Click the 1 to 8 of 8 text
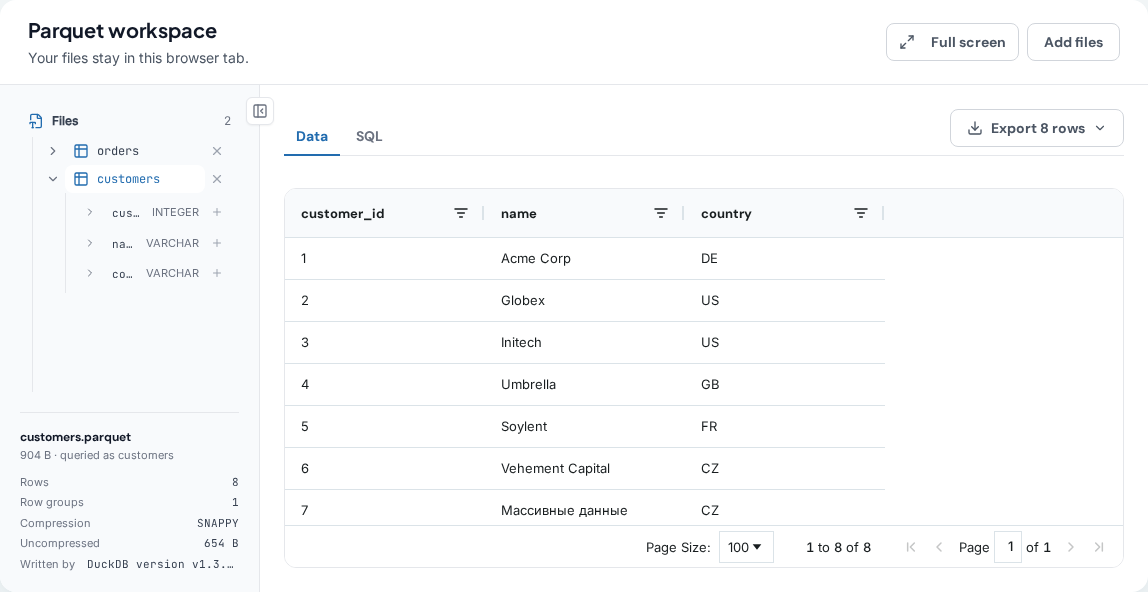1148x592 pixels. (838, 547)
